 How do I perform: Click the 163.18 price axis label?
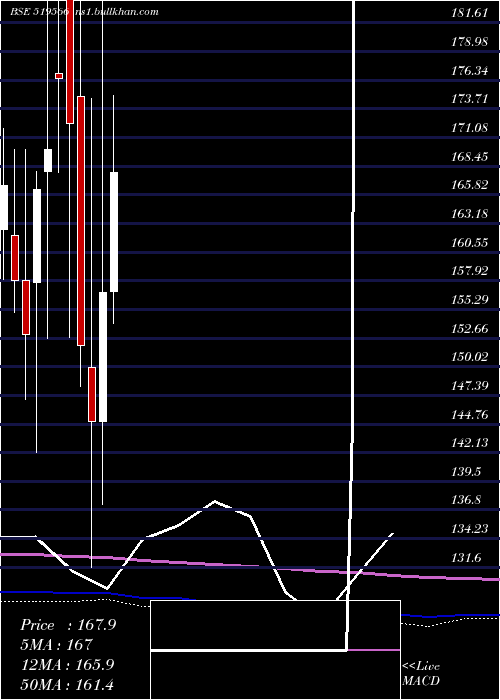(x=470, y=214)
